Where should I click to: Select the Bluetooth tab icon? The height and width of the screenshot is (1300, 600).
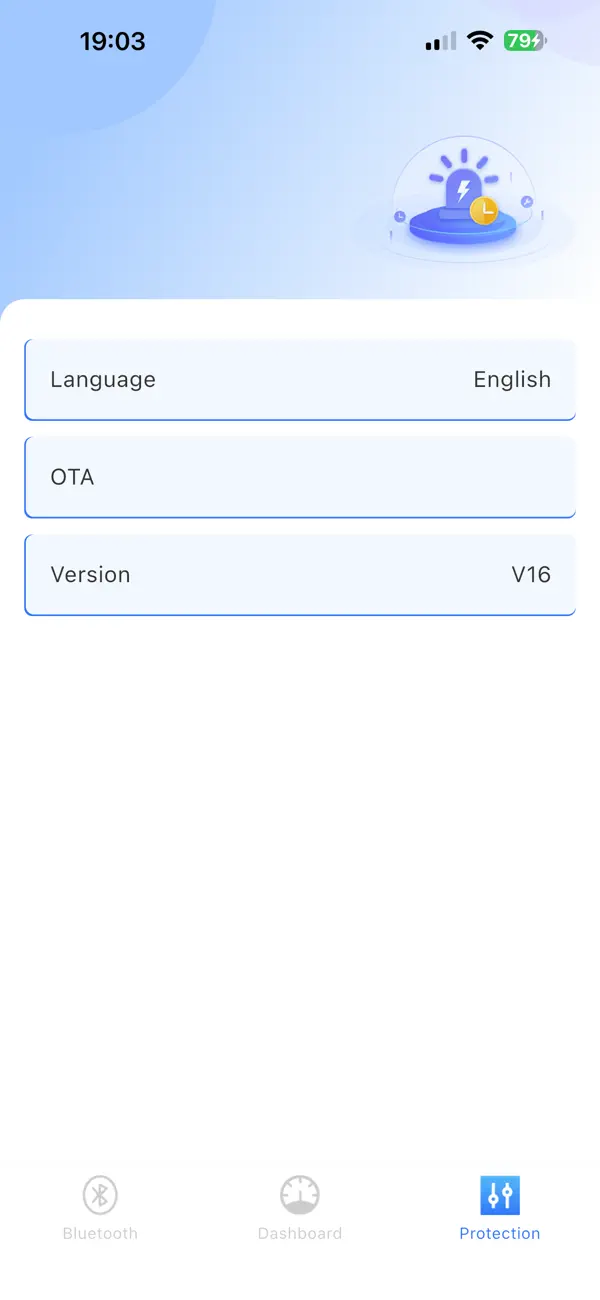(x=100, y=1194)
